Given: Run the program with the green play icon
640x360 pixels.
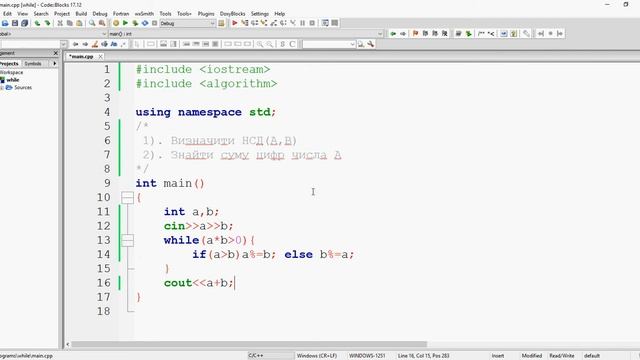Looking at the screenshot, I should click(x=125, y=23).
